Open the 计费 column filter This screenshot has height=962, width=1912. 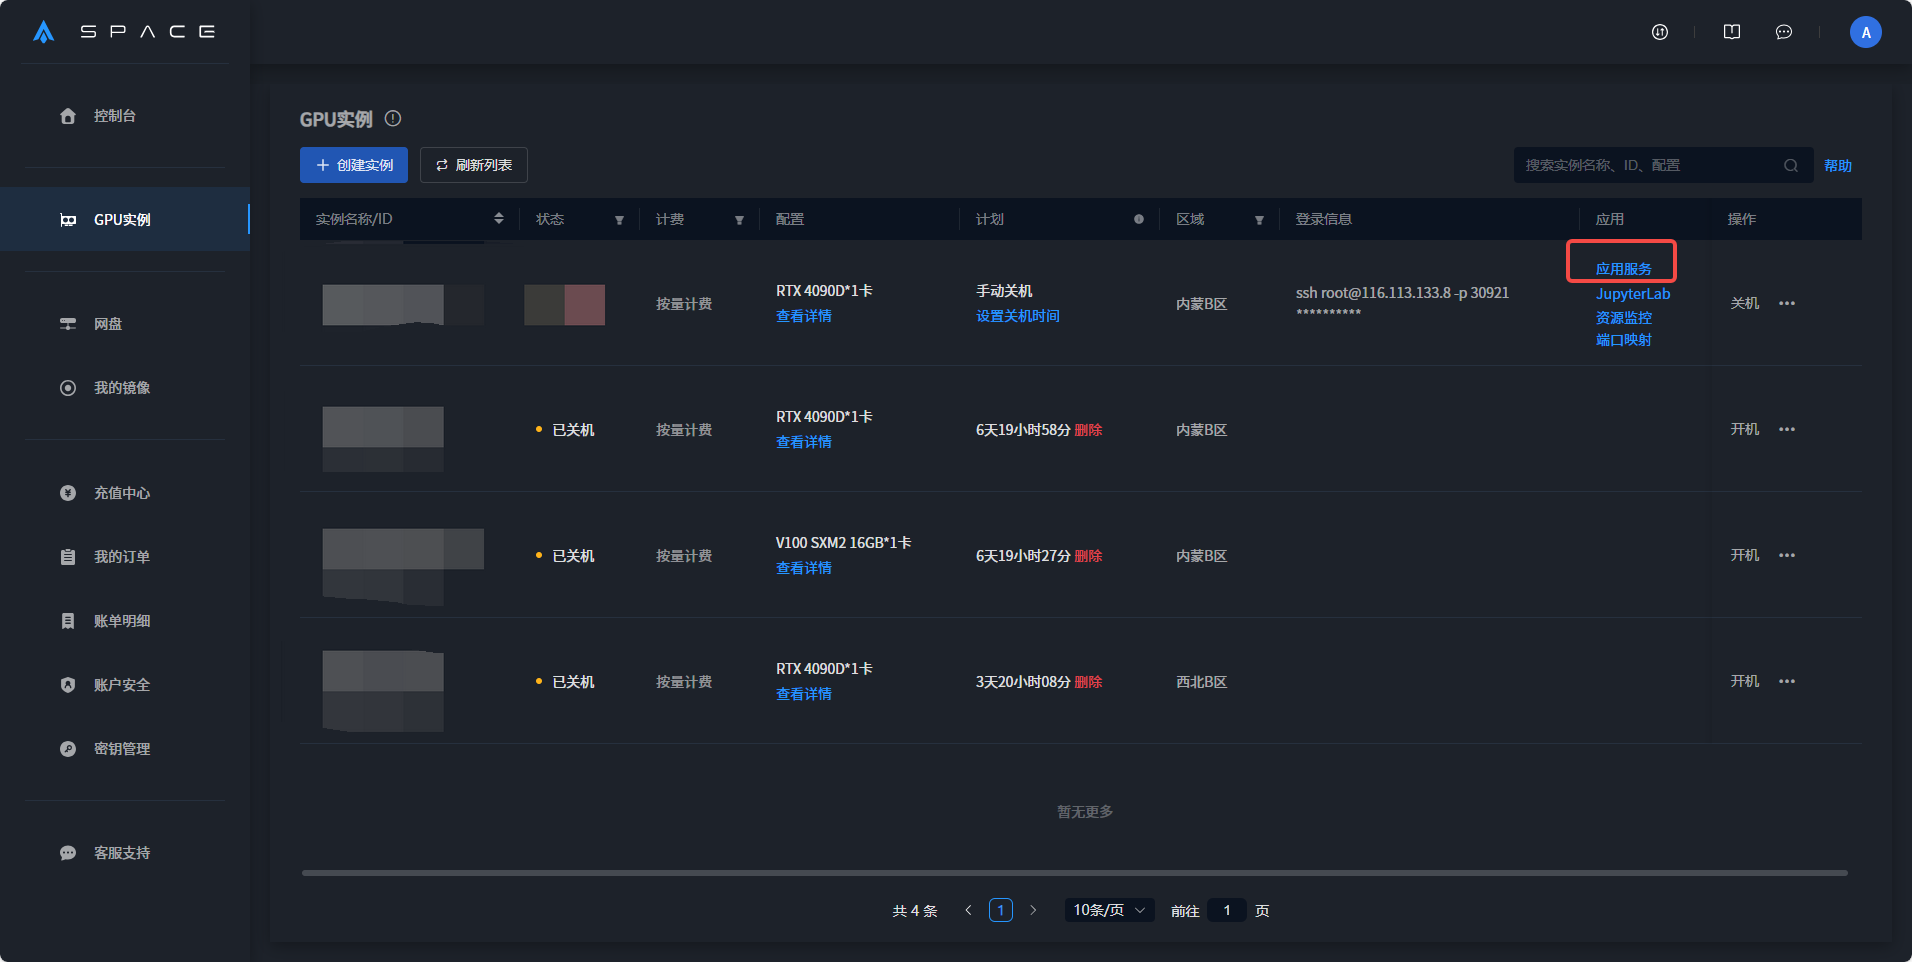[739, 220]
